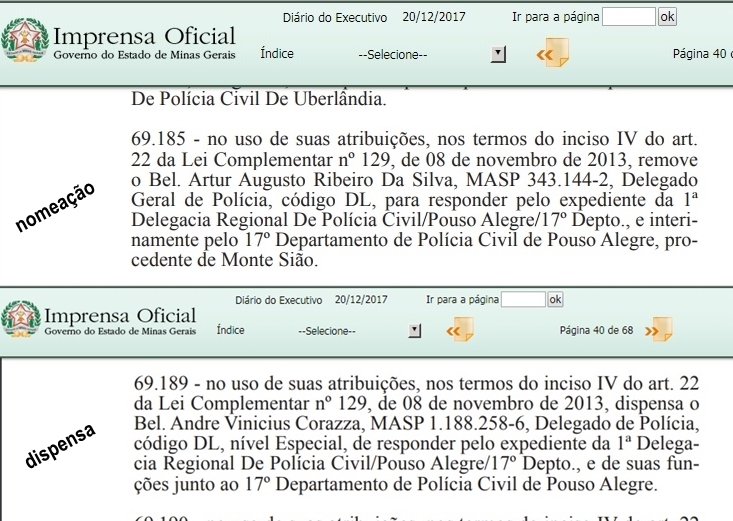Click the previous page icon in the top header
This screenshot has width=733, height=521.
[x=553, y=54]
